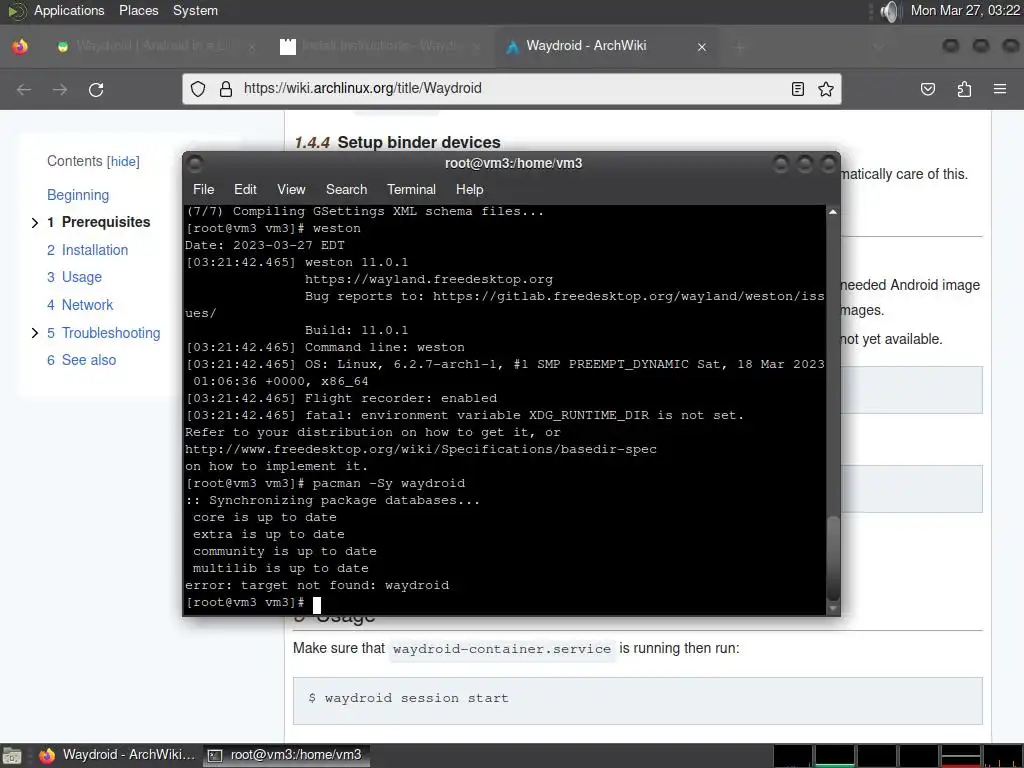Click the terminal vertical scrollbar thumb
Viewport: 1024px width, 768px height.
[x=833, y=558]
